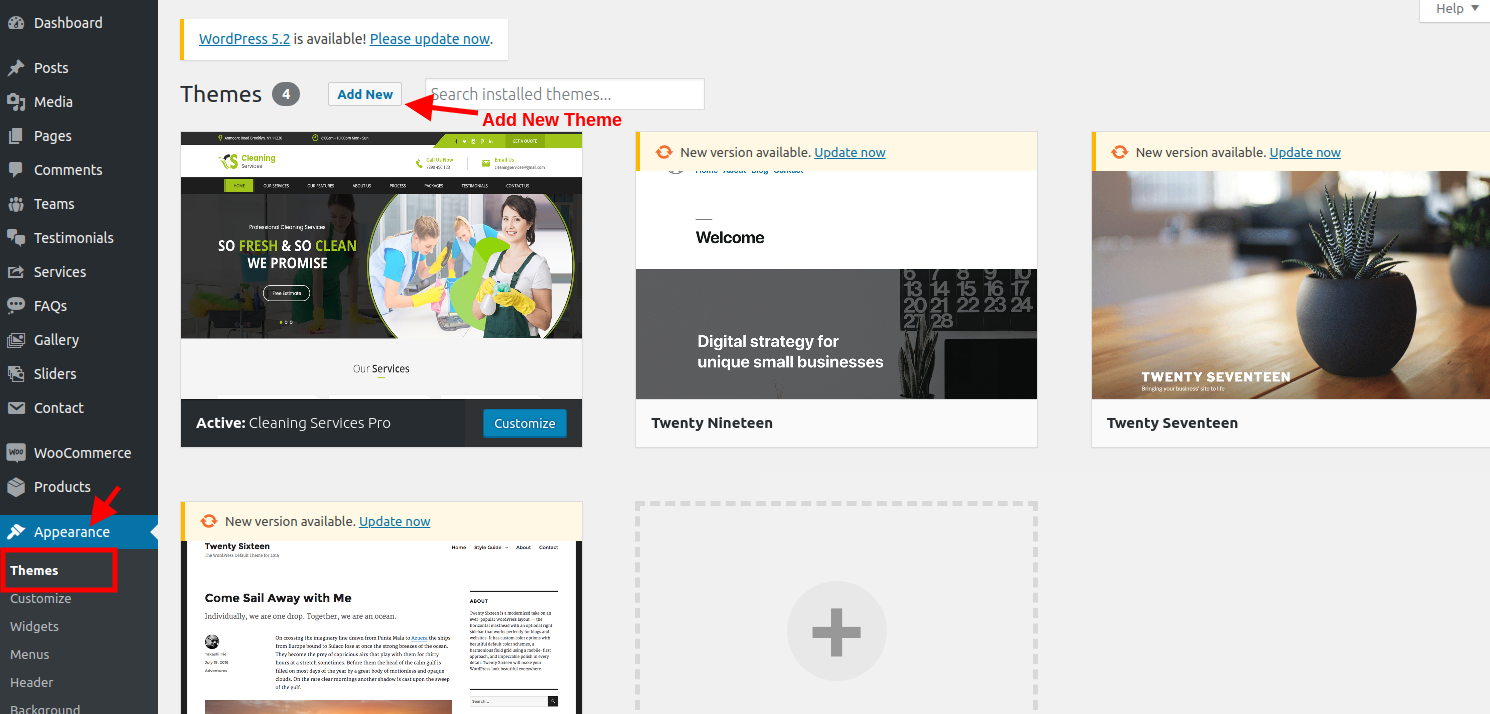Screen dimensions: 1490x714
Task: Follow the WordPress 5.2 link
Action: click(244, 39)
